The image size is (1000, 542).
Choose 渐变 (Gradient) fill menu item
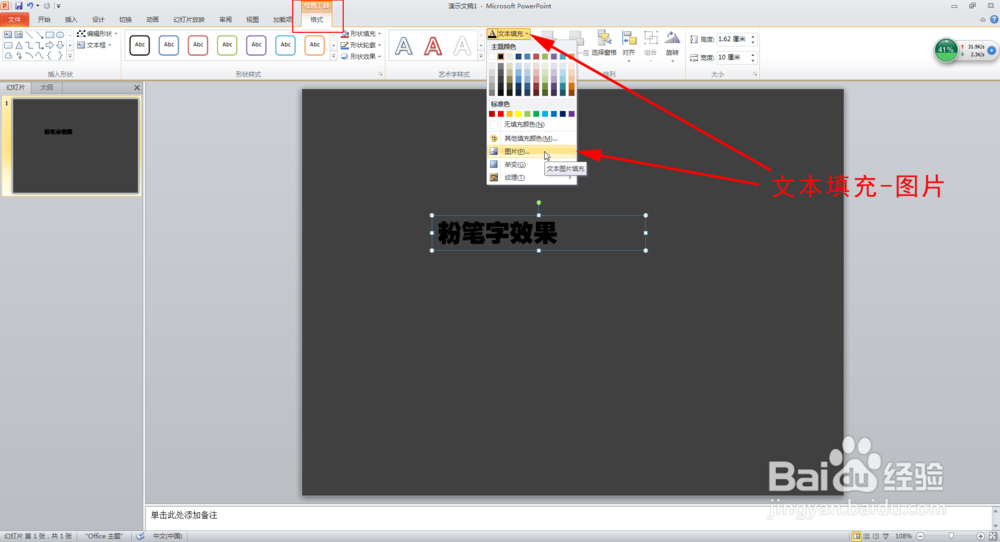tap(532, 165)
